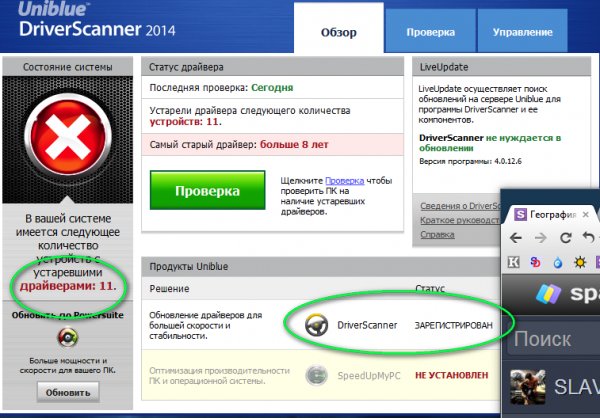Image resolution: width=600 pixels, height=418 pixels.
Task: Click the ЗАРЕГИСТРИРОВАН status text
Action: tap(453, 325)
